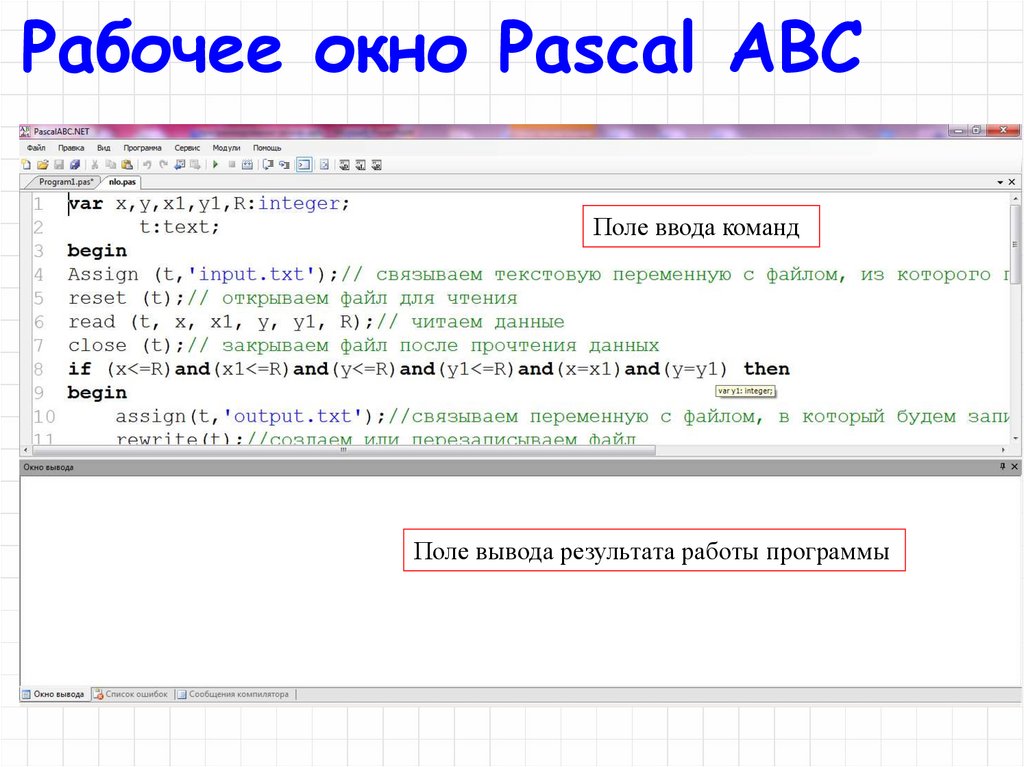Viewport: 1024px width, 767px height.
Task: Switch to the Сообщения компилятора tab
Action: pos(233,694)
